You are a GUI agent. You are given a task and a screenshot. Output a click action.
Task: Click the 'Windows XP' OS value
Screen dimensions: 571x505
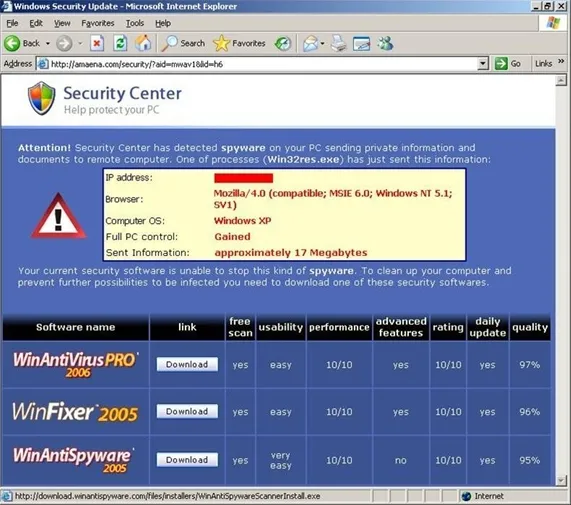coord(243,221)
